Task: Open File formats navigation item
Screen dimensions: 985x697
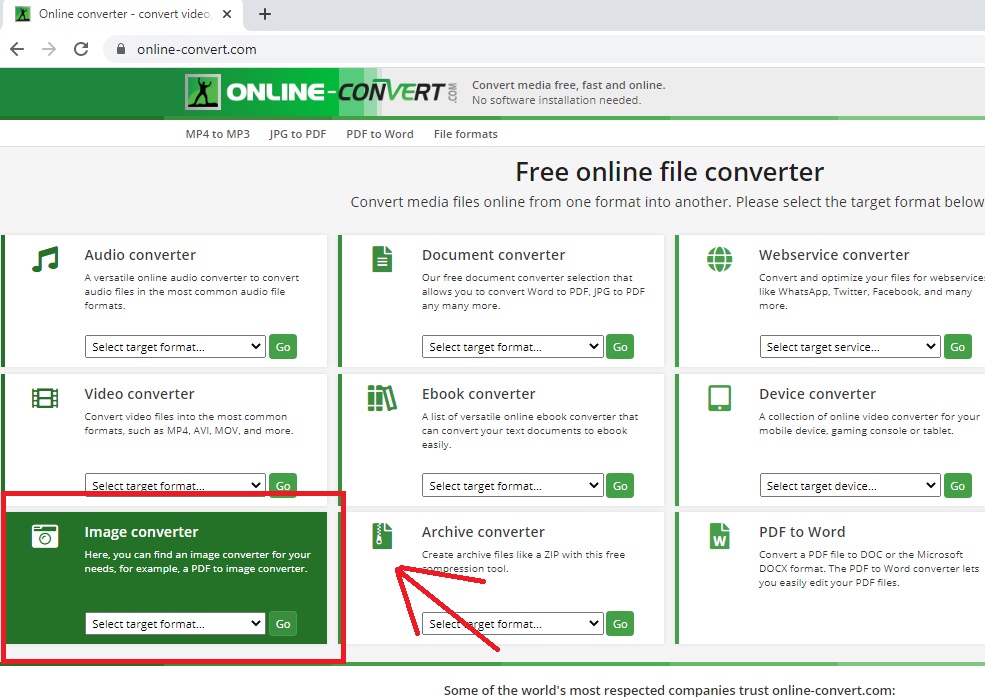Action: pyautogui.click(x=465, y=134)
